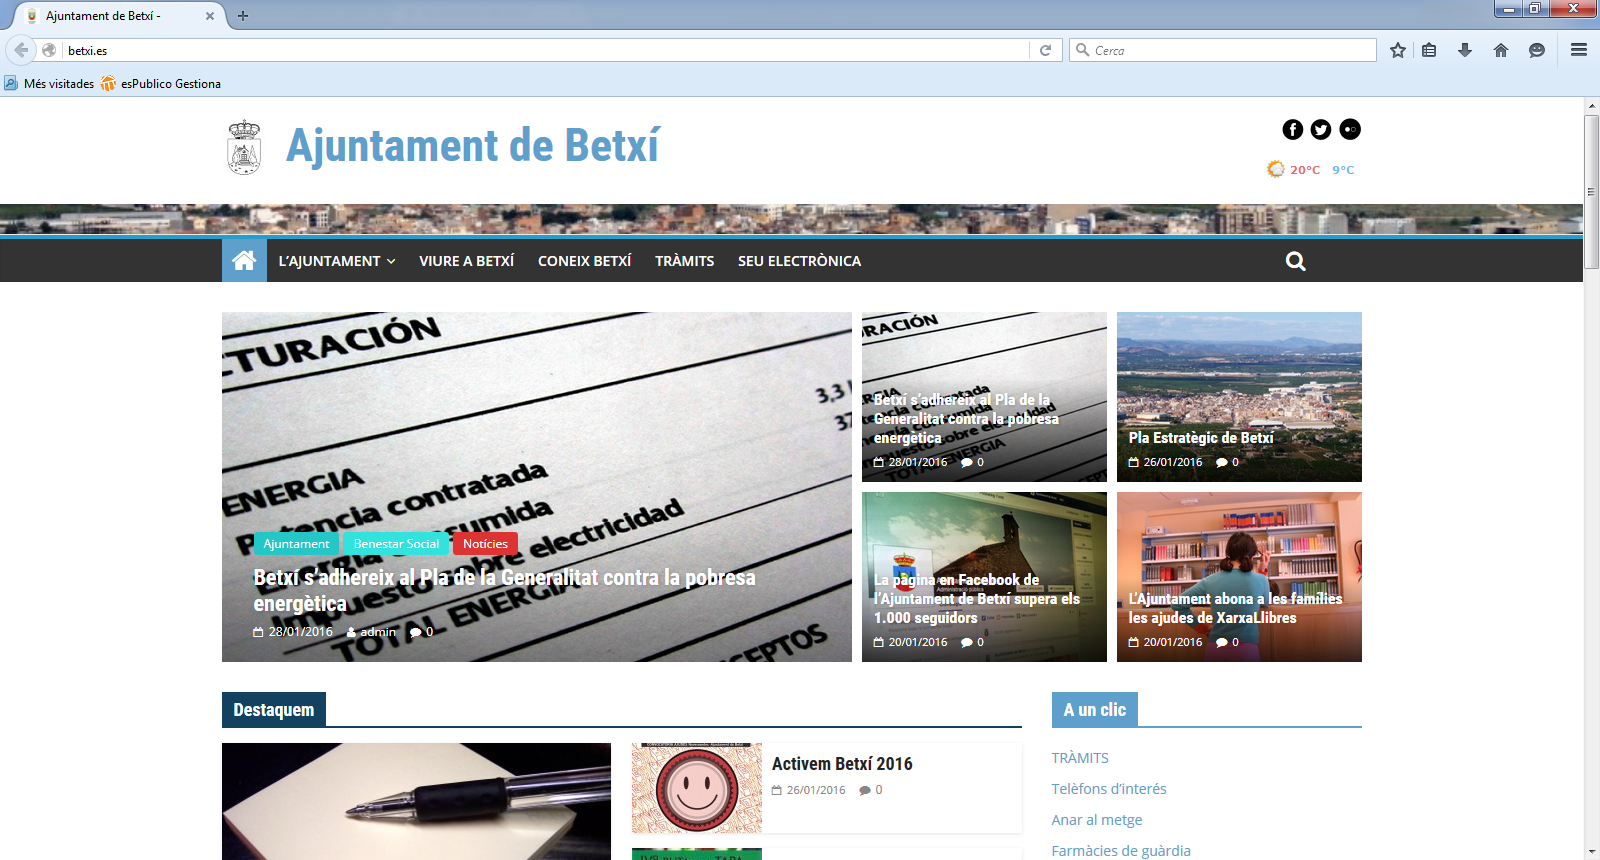Open a new browser tab
The width and height of the screenshot is (1600, 860).
click(x=243, y=16)
